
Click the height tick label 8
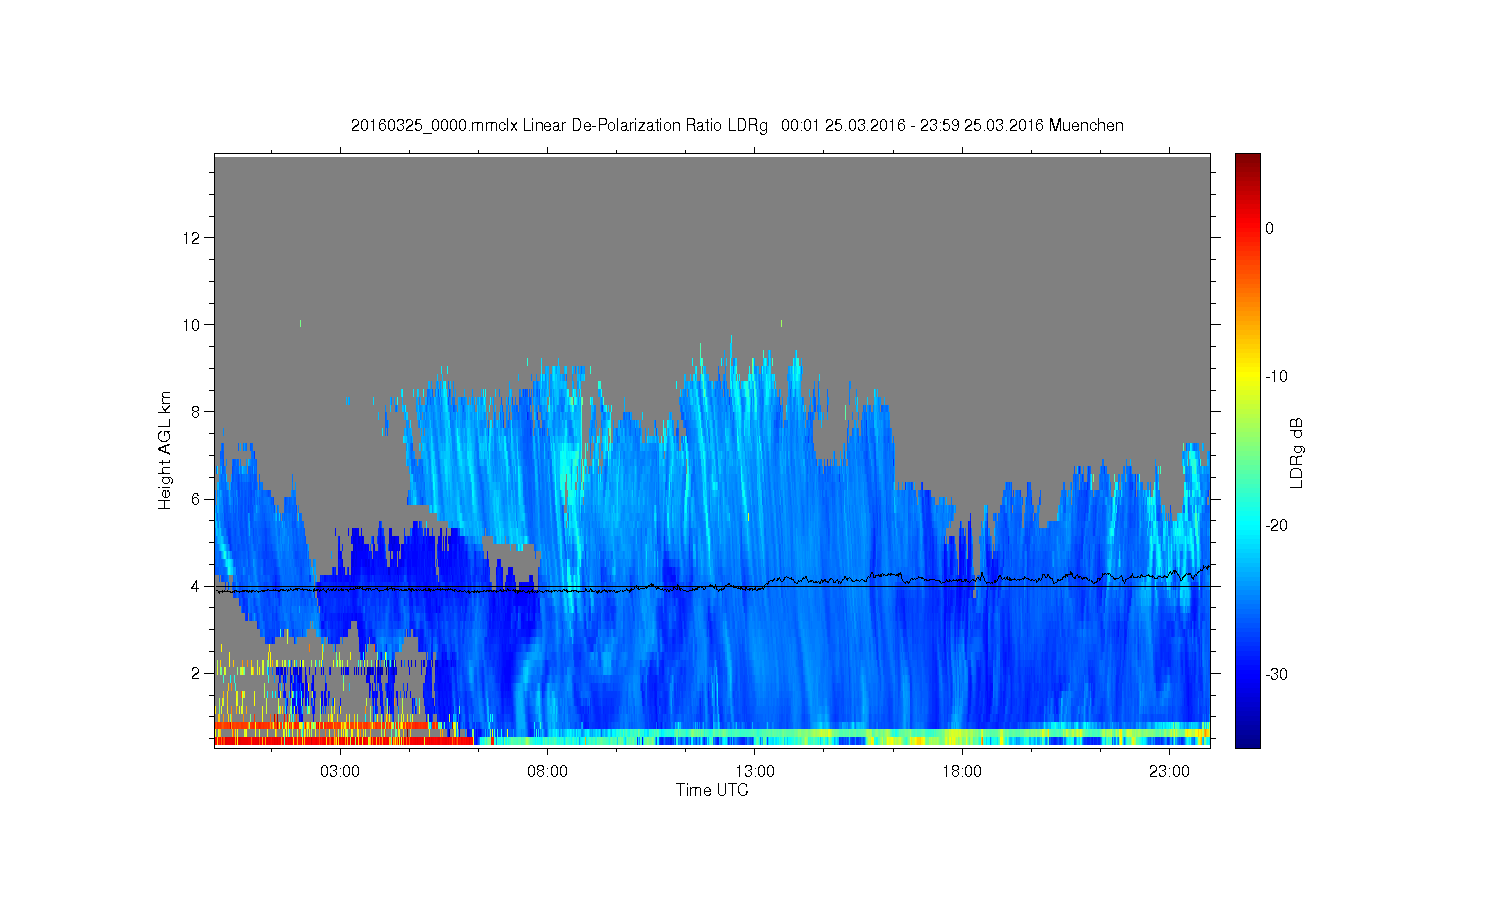[196, 411]
